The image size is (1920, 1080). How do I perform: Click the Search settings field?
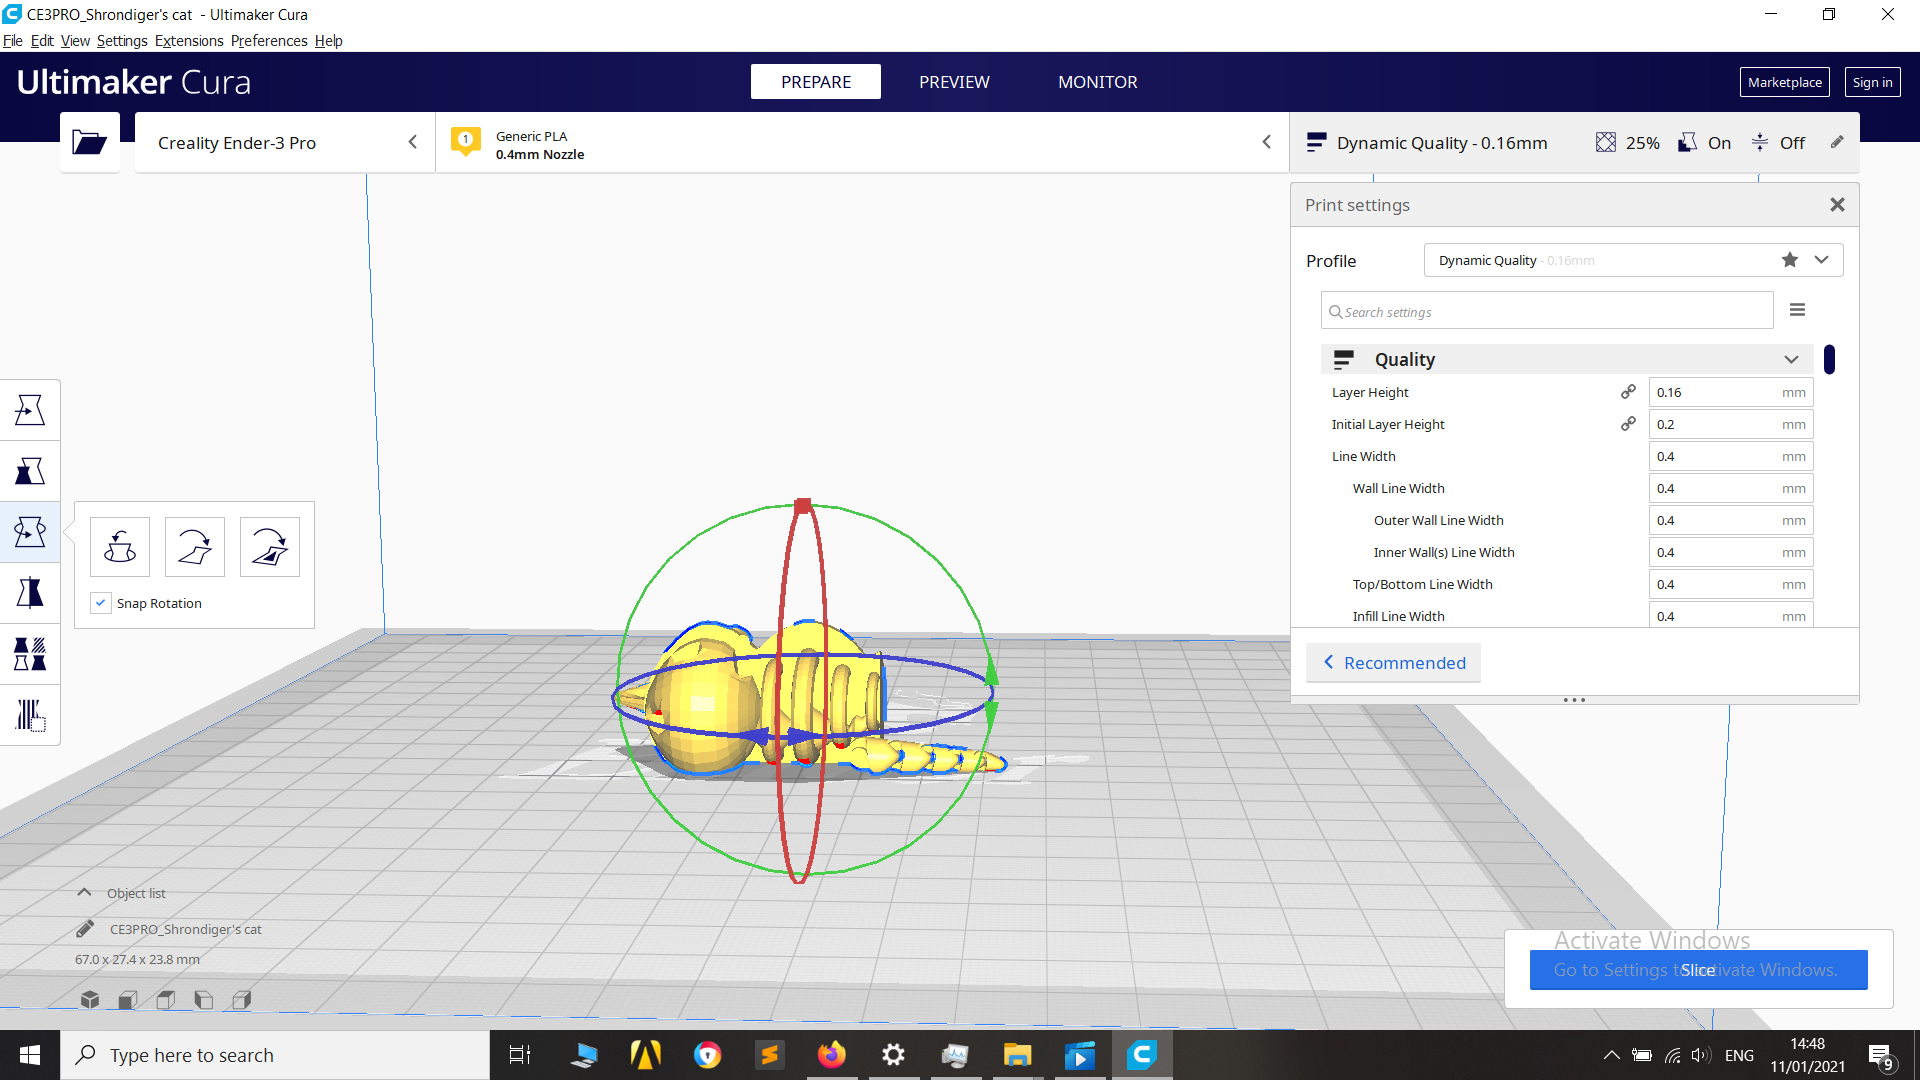click(x=1547, y=312)
